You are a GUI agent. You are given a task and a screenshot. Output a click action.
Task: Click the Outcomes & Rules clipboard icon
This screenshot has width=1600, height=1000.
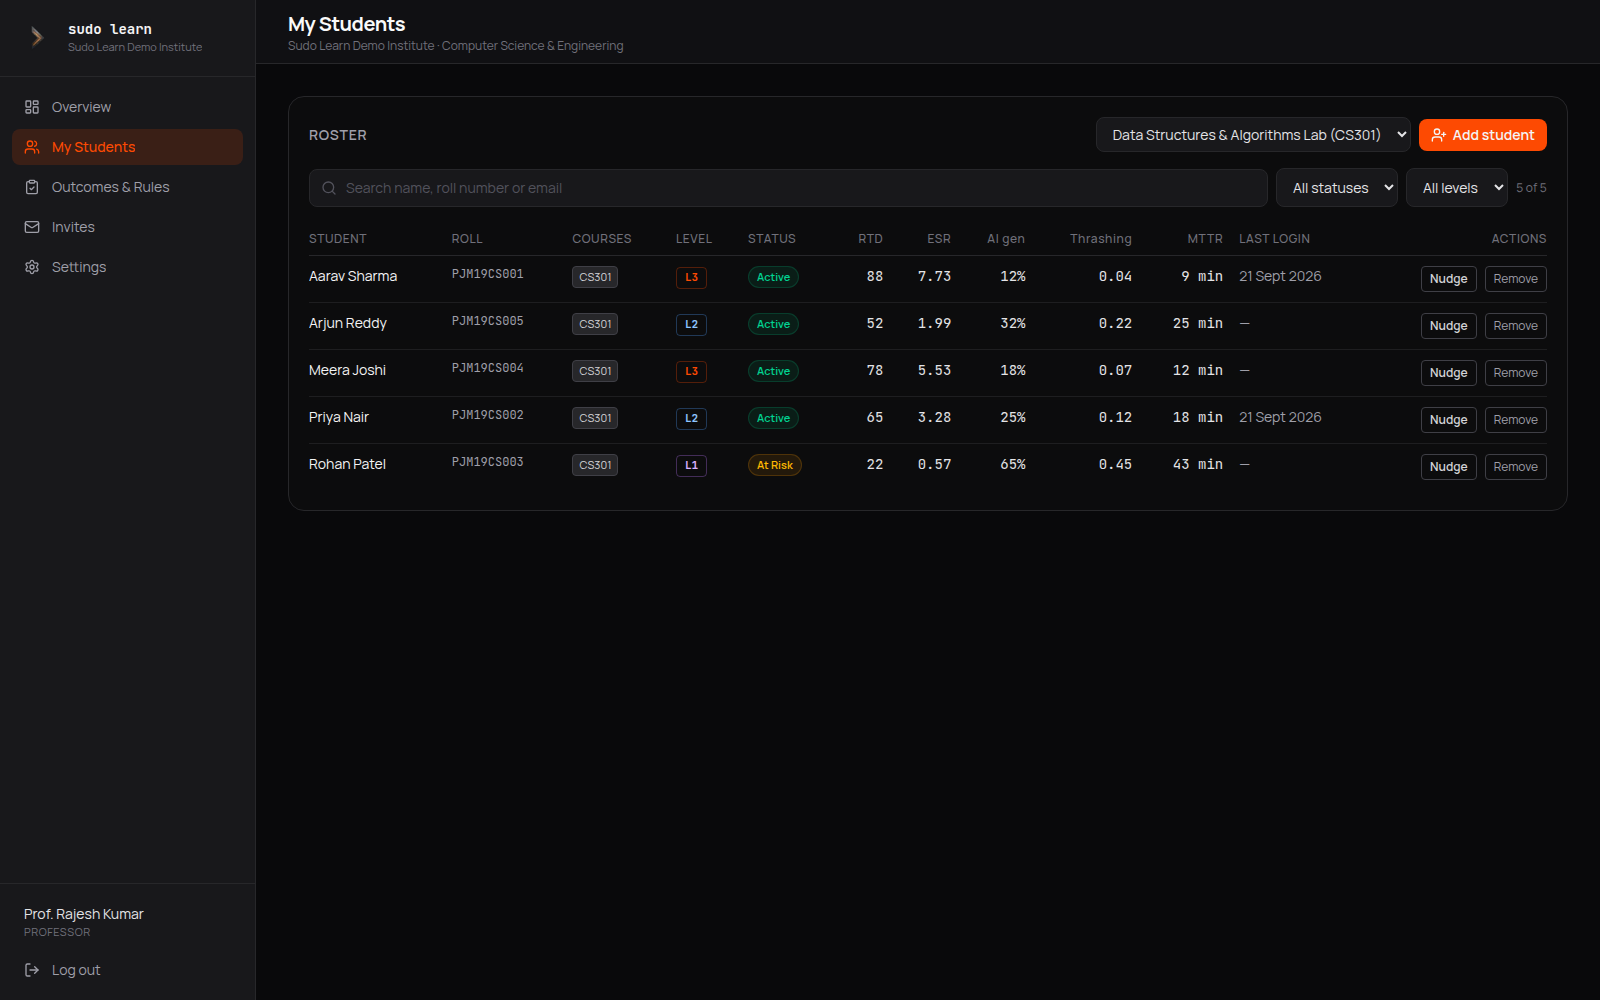click(32, 187)
